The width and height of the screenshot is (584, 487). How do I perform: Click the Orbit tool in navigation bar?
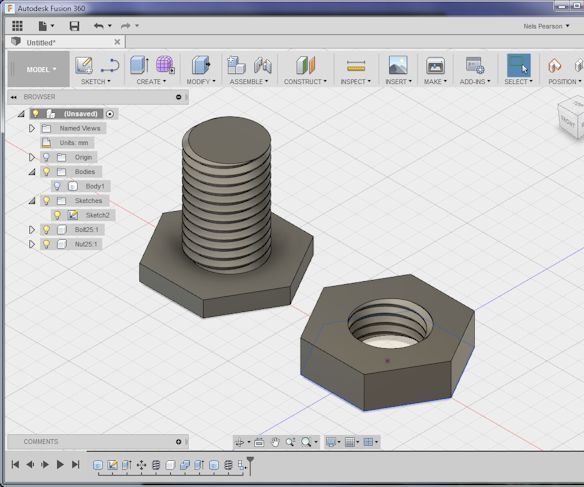tap(239, 442)
